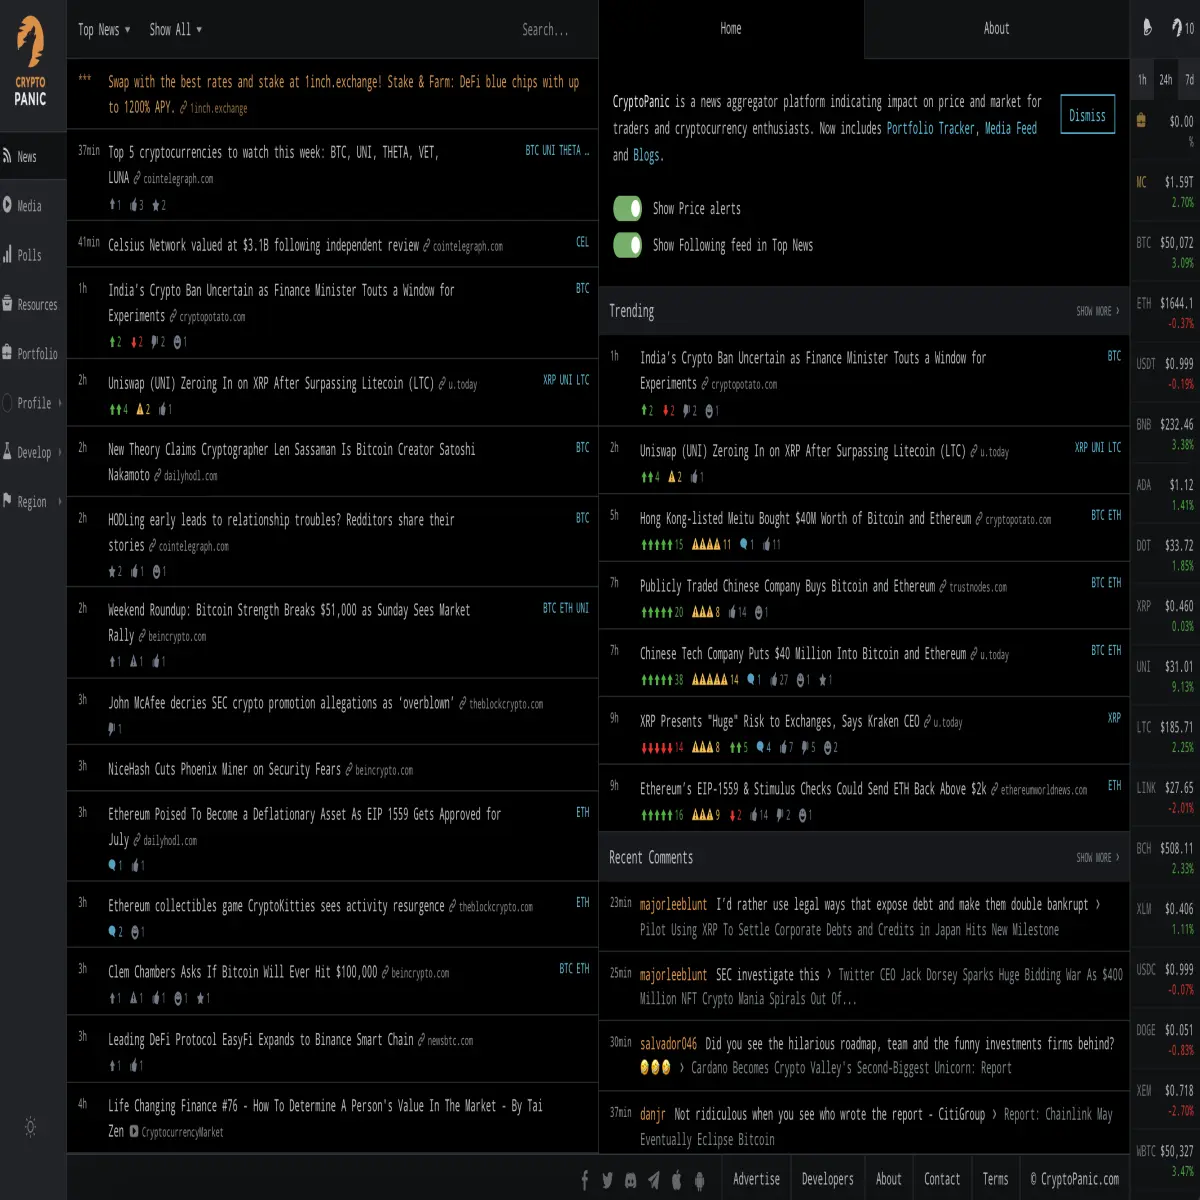Viewport: 1200px width, 1200px height.
Task: Open the Portfolio Tracker link
Action: (930, 128)
